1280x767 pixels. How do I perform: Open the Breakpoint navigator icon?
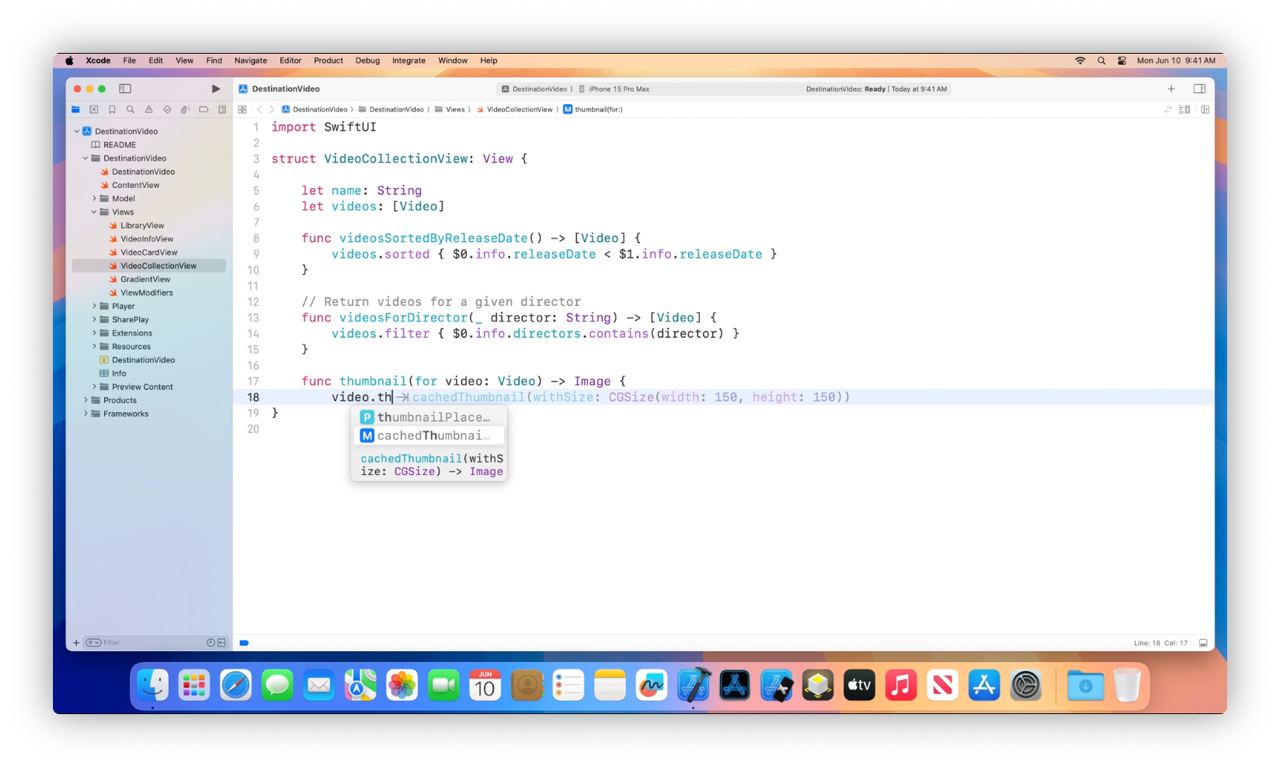(205, 108)
